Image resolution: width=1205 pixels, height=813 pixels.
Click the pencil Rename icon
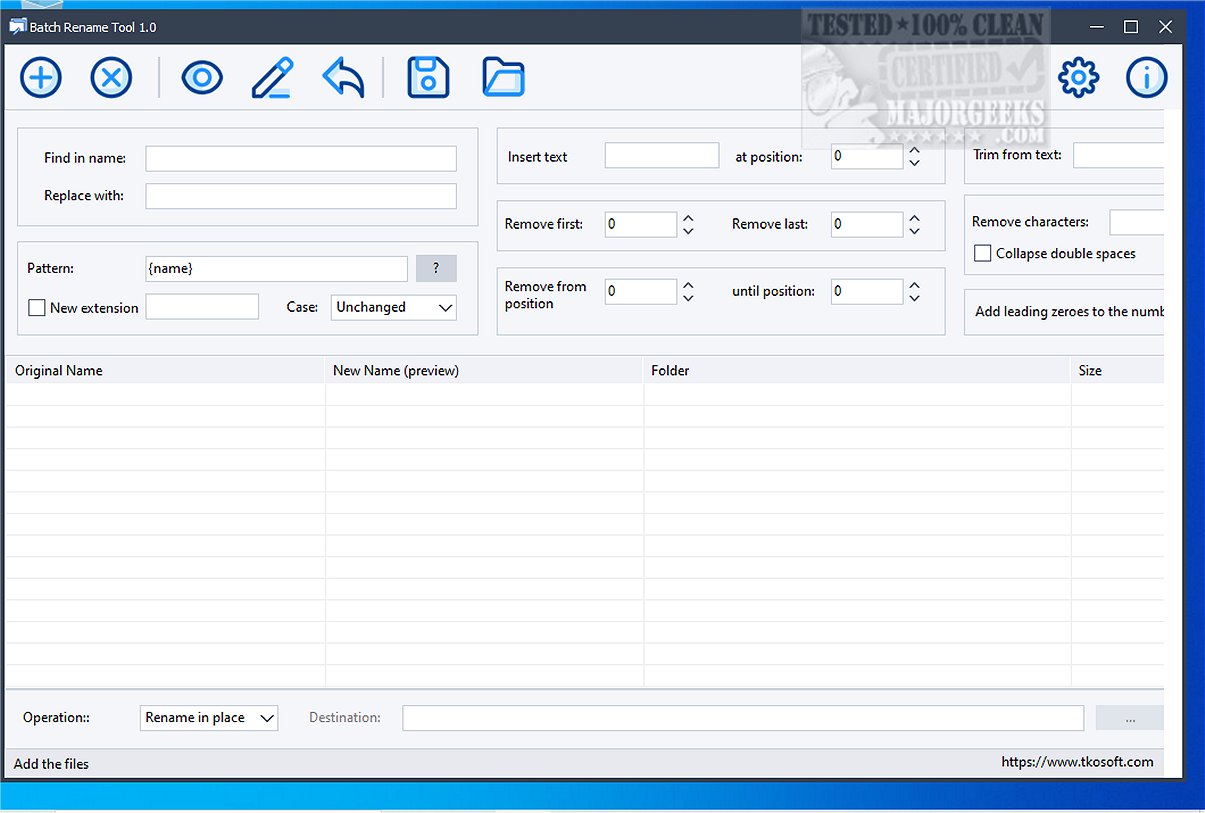point(272,77)
